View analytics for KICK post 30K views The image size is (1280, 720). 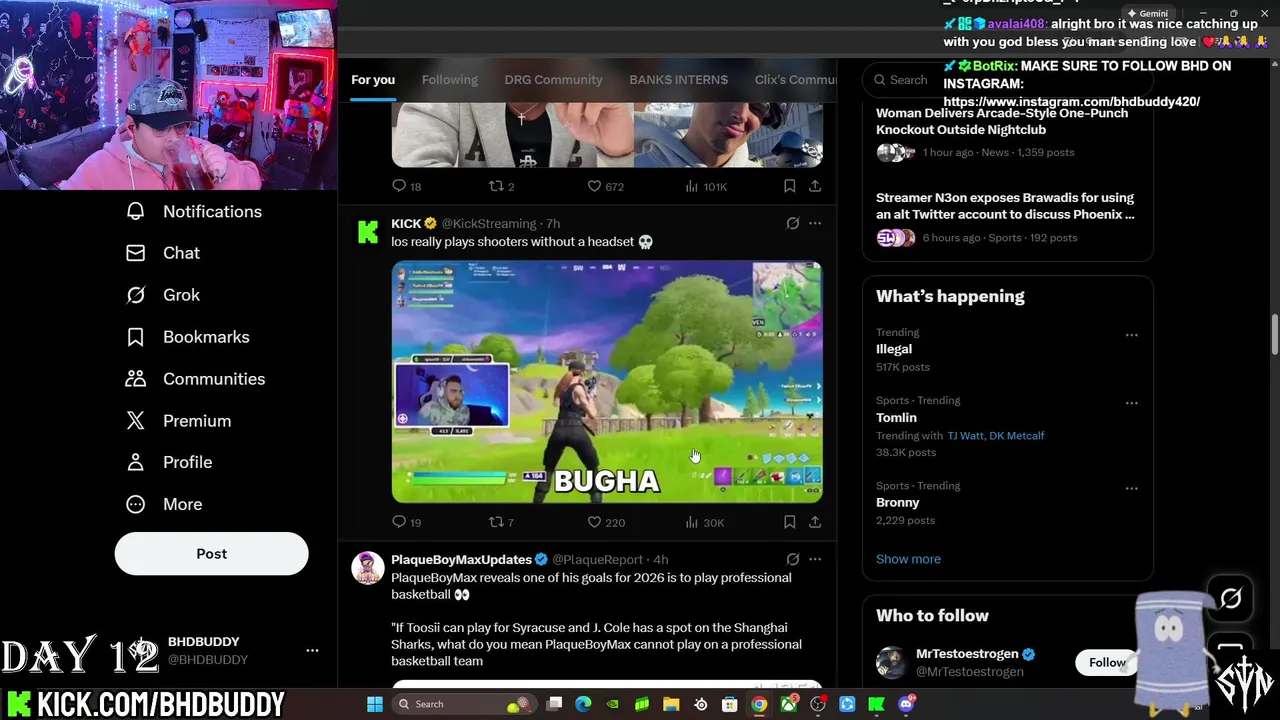[704, 522]
